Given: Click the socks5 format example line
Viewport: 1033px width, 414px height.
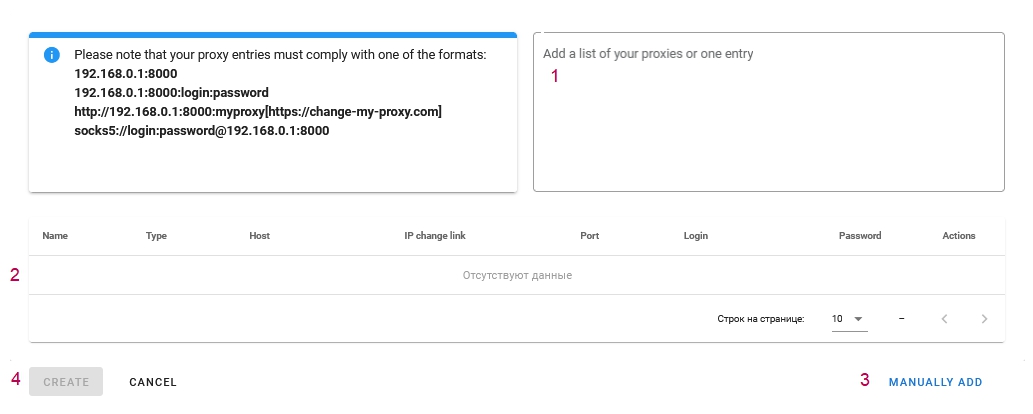Looking at the screenshot, I should point(202,131).
